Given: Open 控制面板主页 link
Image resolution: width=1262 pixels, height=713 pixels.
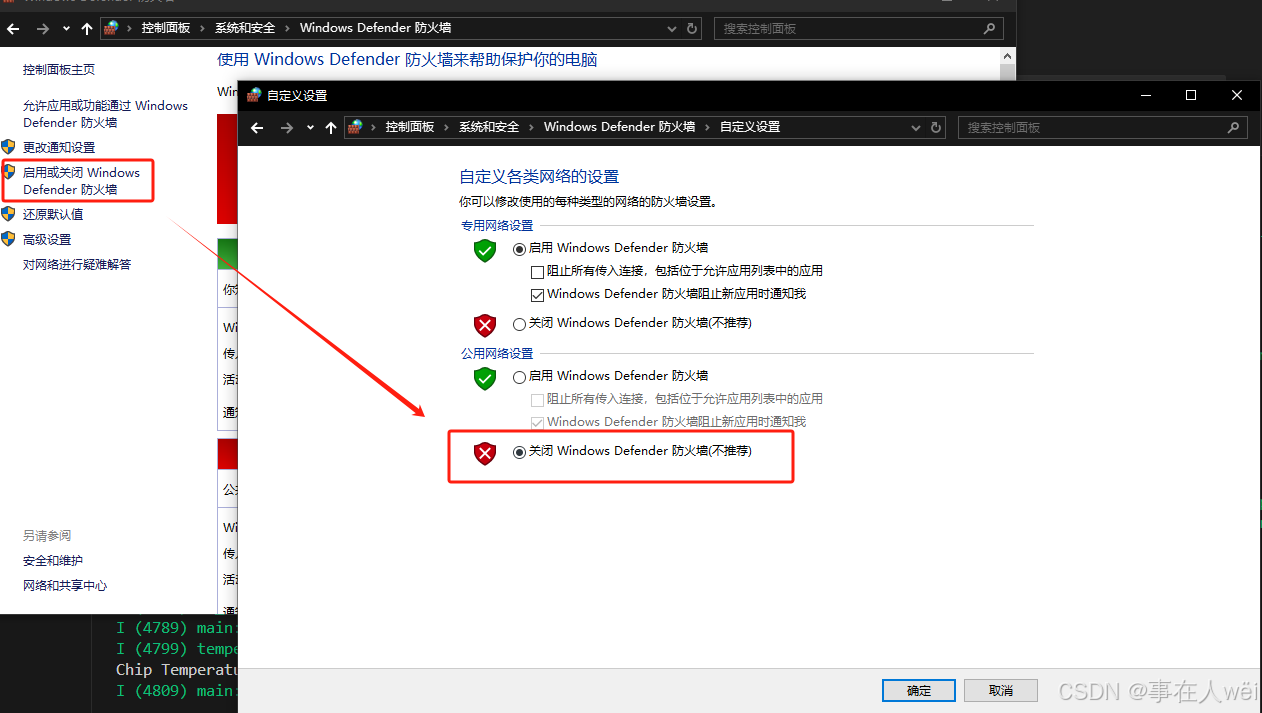Looking at the screenshot, I should pos(59,70).
